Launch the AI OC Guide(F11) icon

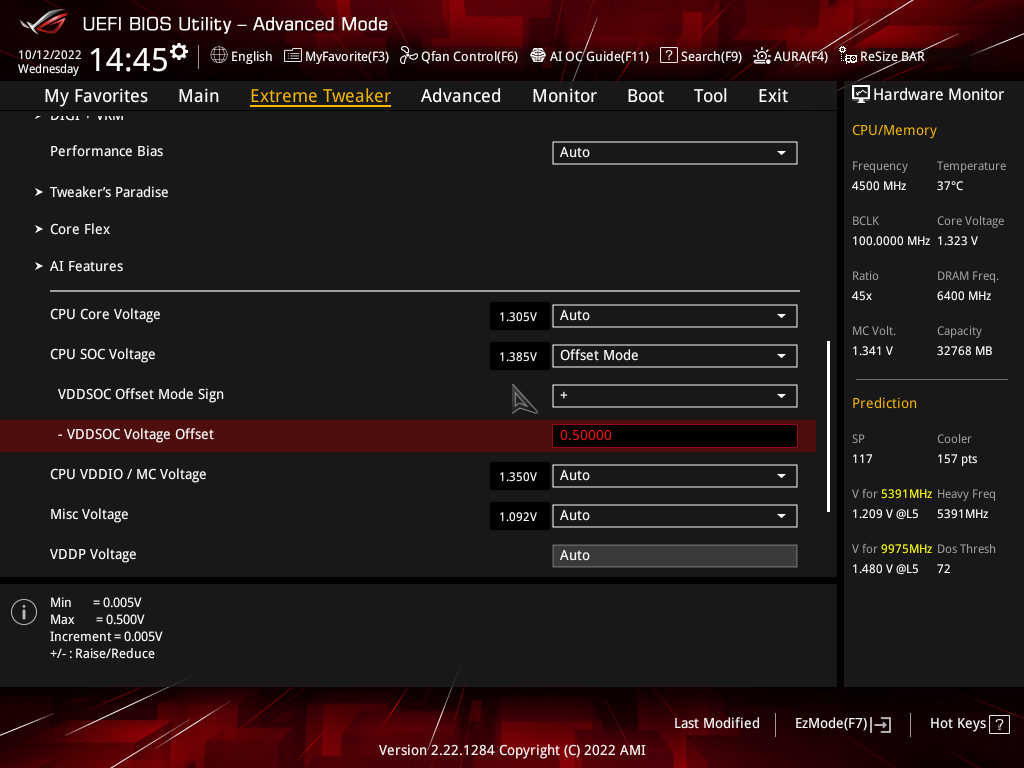coord(537,56)
